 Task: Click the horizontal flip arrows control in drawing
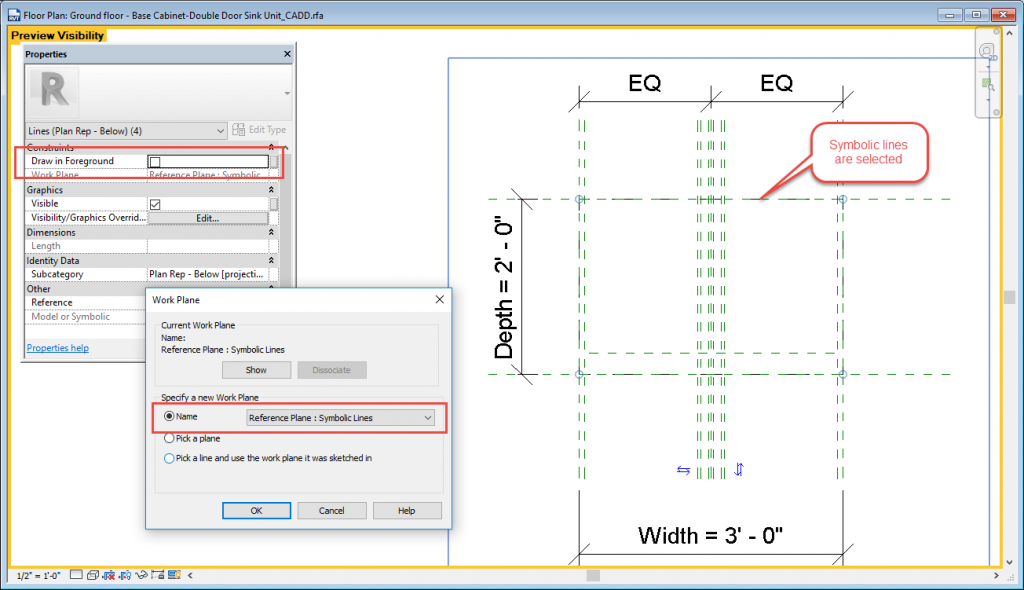coord(683,470)
